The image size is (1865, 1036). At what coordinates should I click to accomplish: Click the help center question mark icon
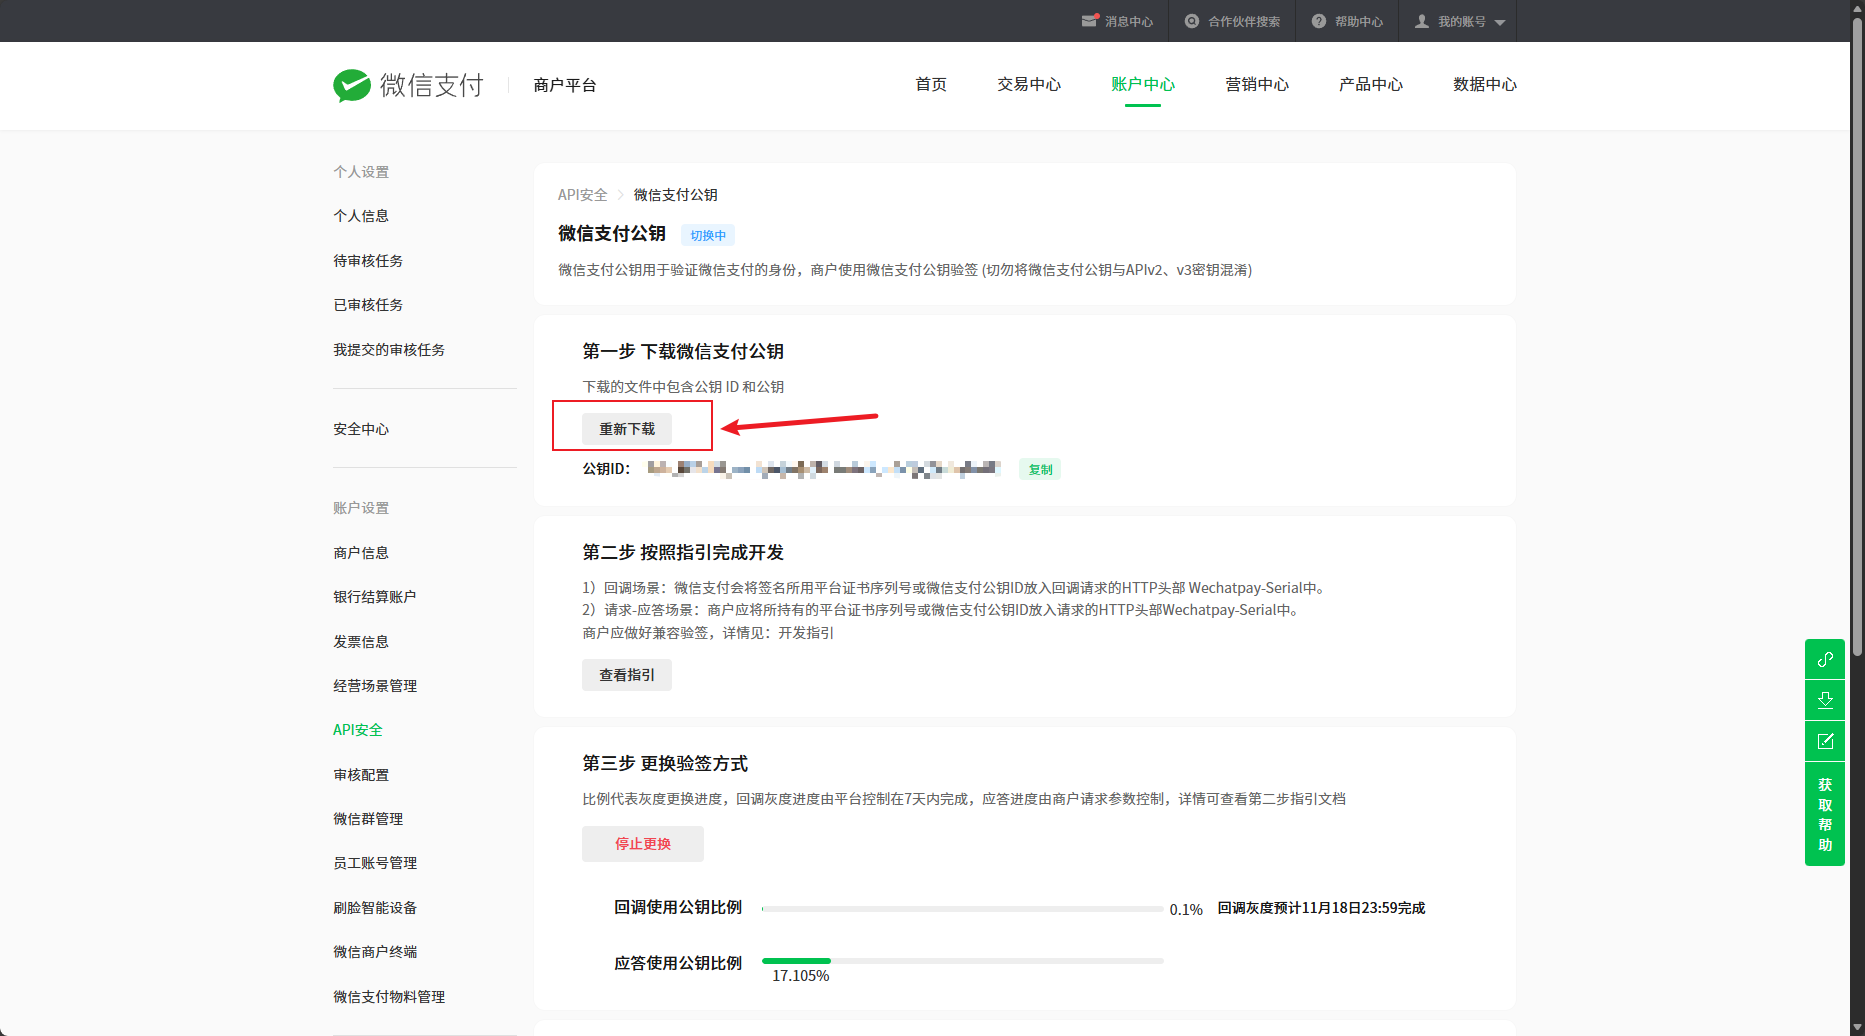1319,21
